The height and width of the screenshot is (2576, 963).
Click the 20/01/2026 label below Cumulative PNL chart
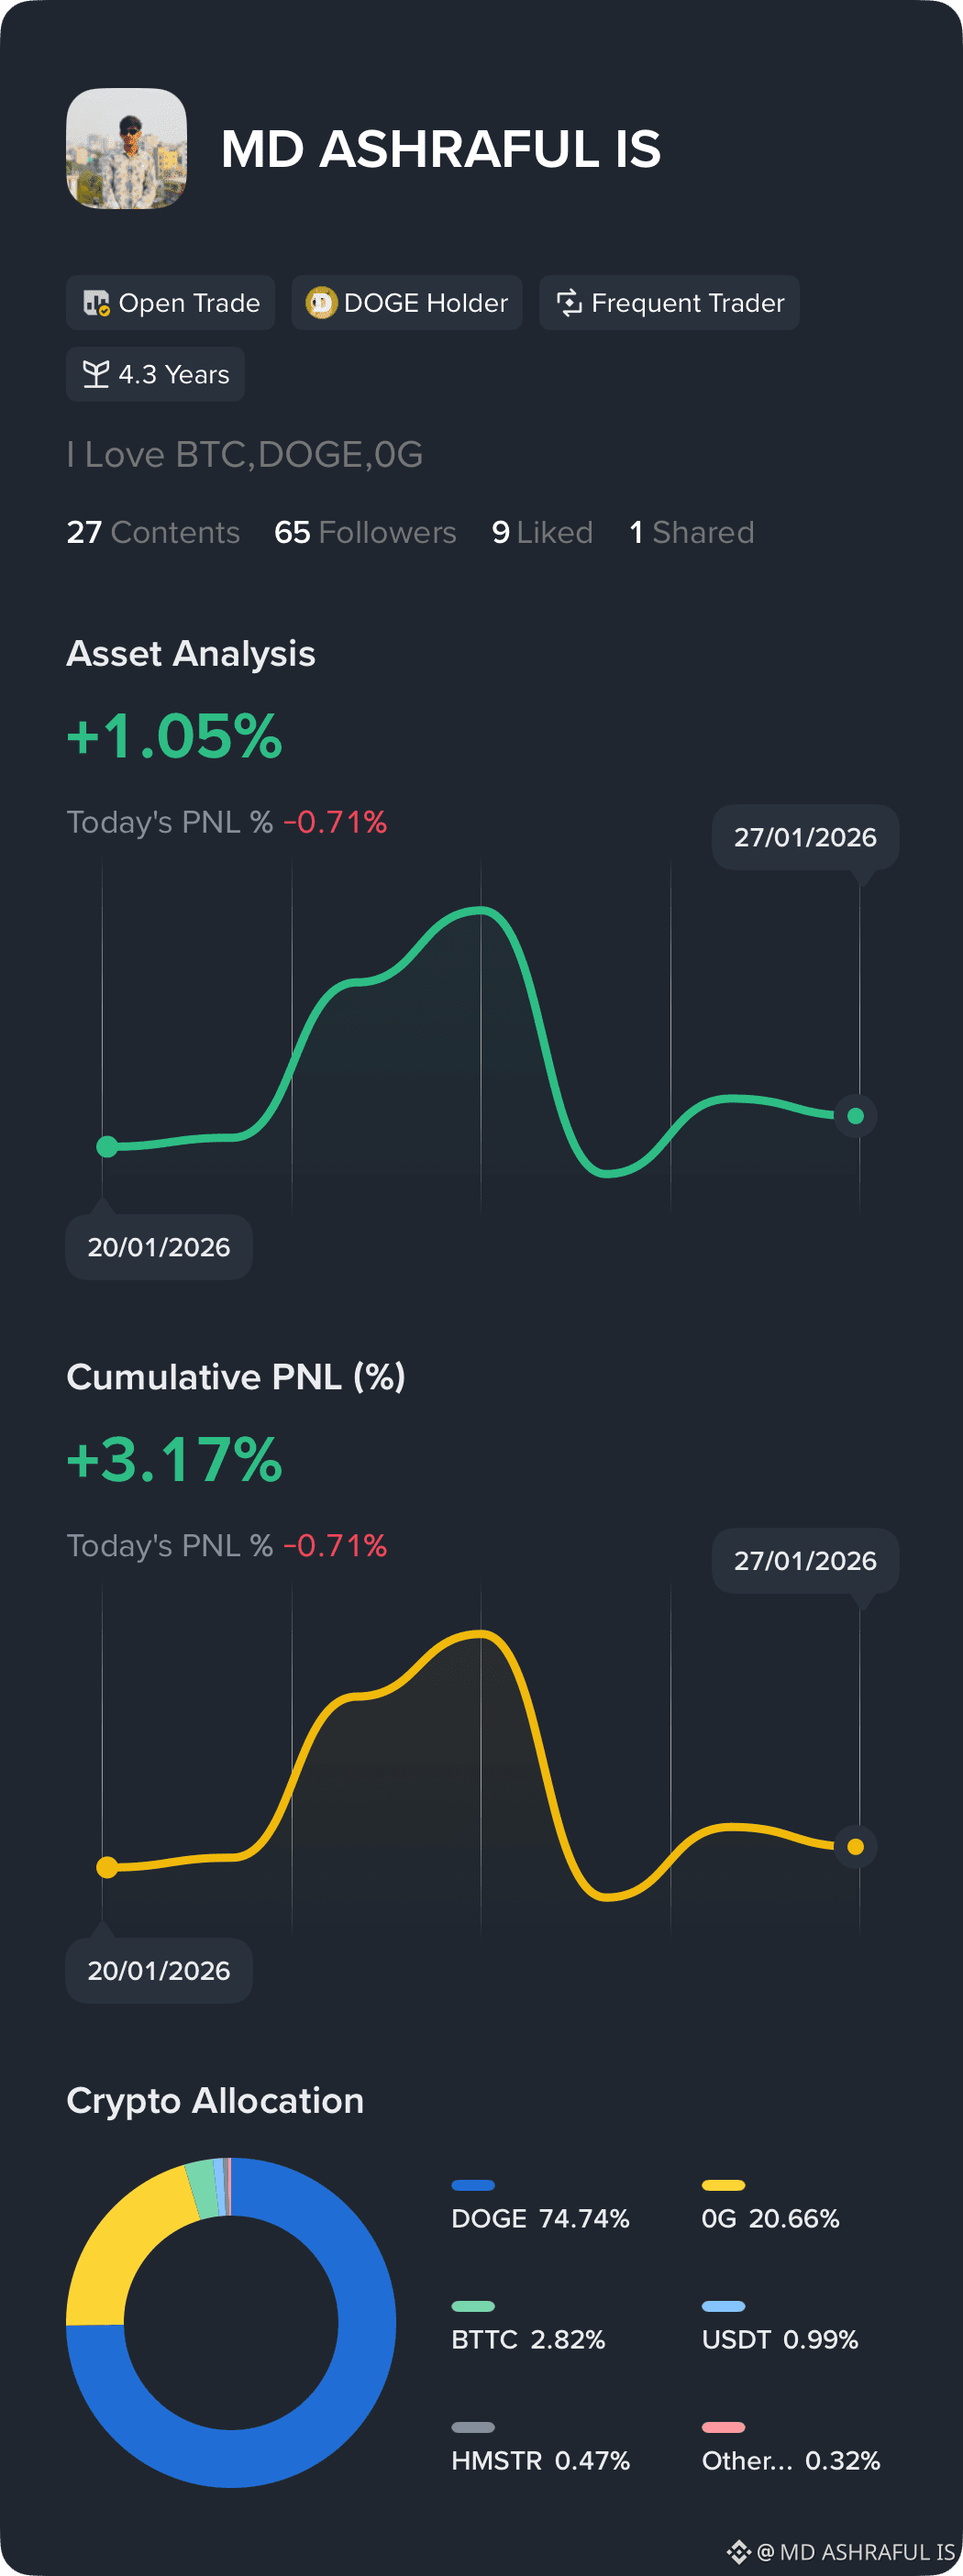(x=159, y=1970)
